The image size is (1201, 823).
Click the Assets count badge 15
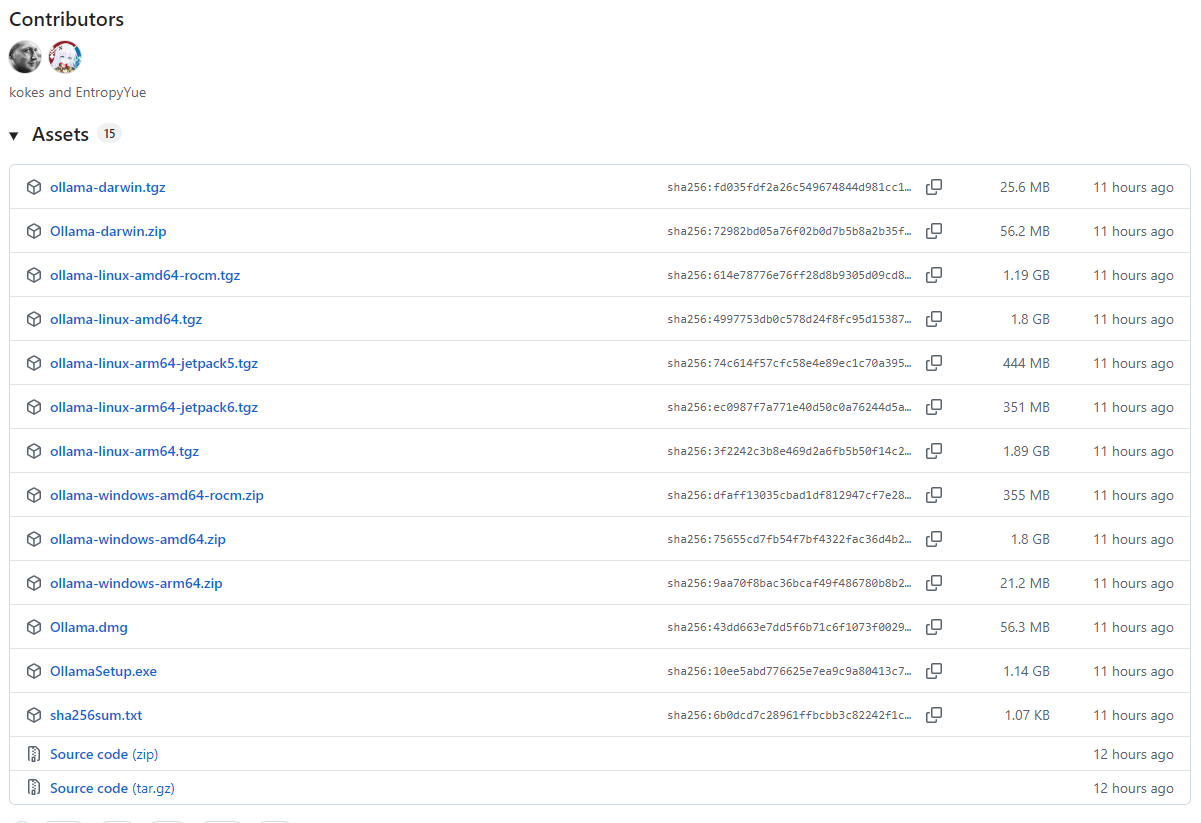[109, 134]
